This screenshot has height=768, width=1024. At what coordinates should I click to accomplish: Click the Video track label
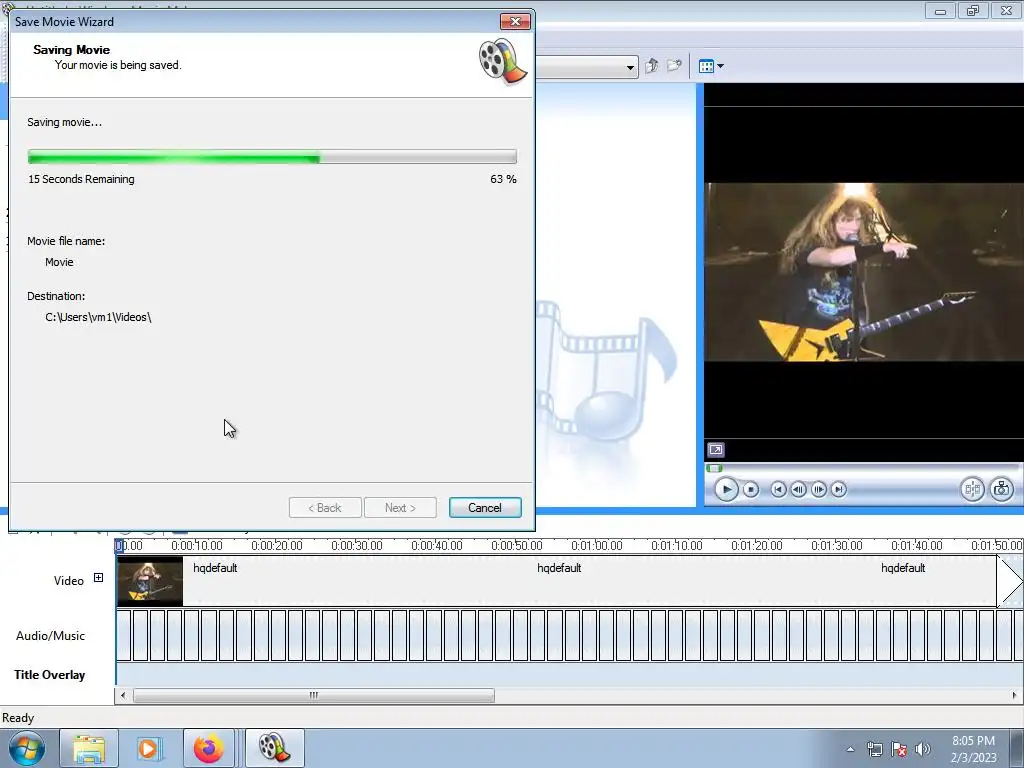[x=69, y=581]
